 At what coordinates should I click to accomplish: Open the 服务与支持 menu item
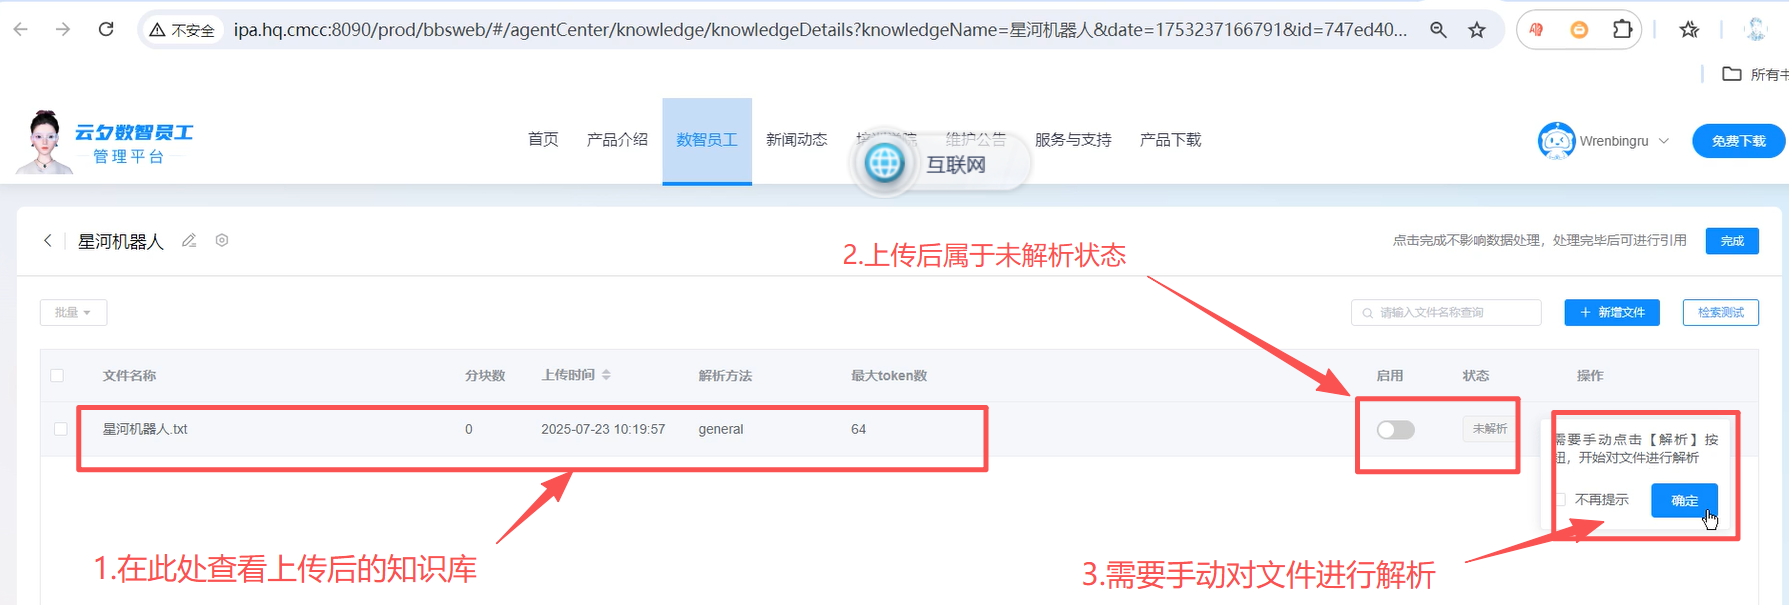1073,140
